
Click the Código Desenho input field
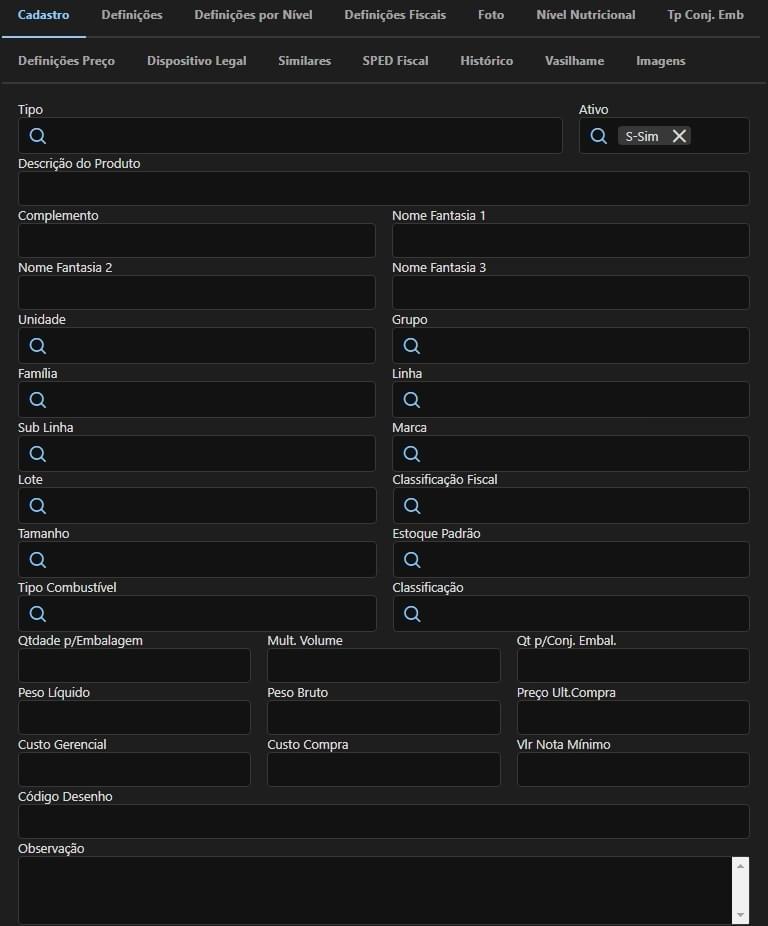383,821
